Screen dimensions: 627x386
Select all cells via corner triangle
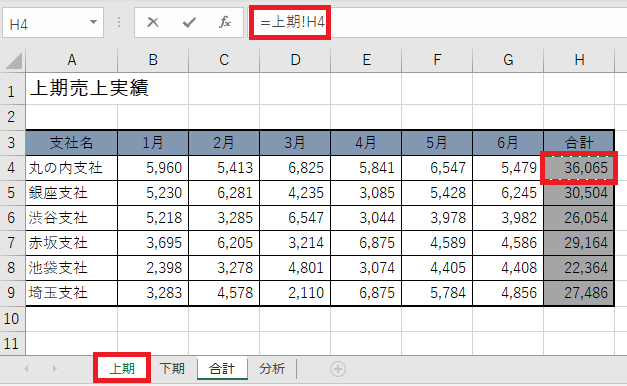[x=13, y=61]
